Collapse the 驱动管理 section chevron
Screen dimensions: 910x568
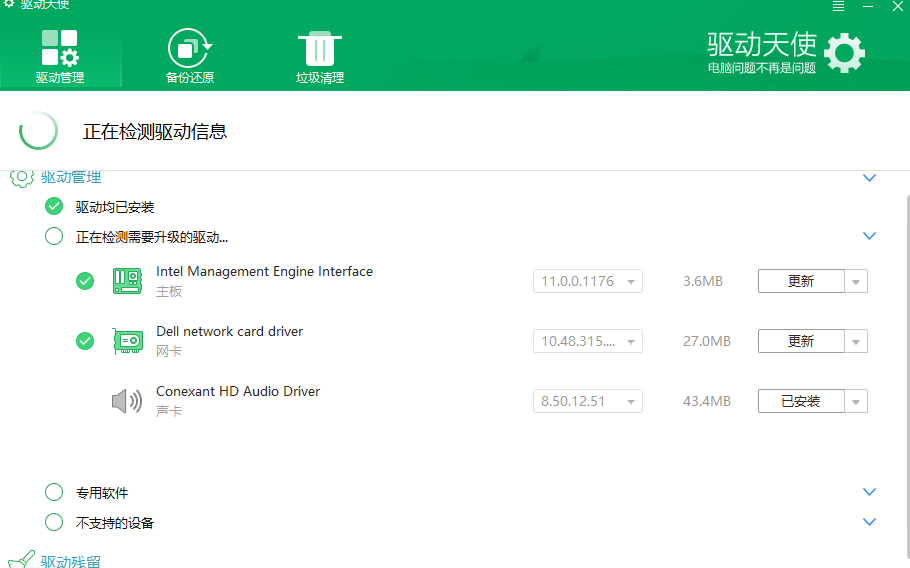pos(869,178)
